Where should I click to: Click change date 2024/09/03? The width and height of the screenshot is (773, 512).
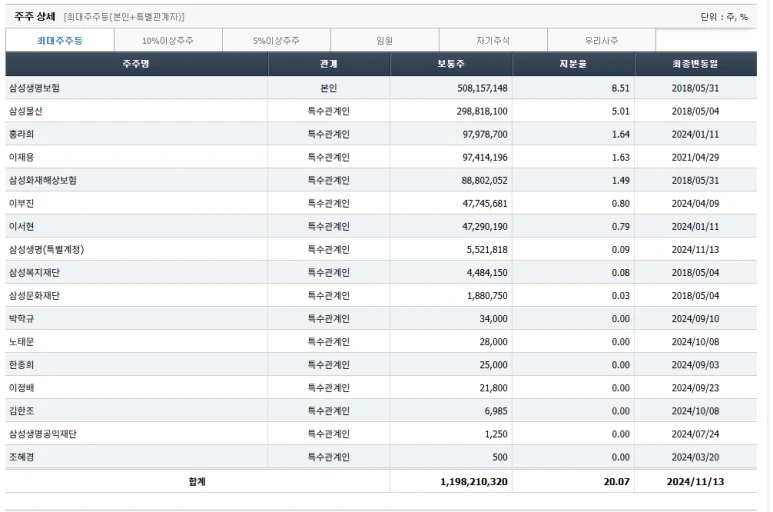[695, 365]
